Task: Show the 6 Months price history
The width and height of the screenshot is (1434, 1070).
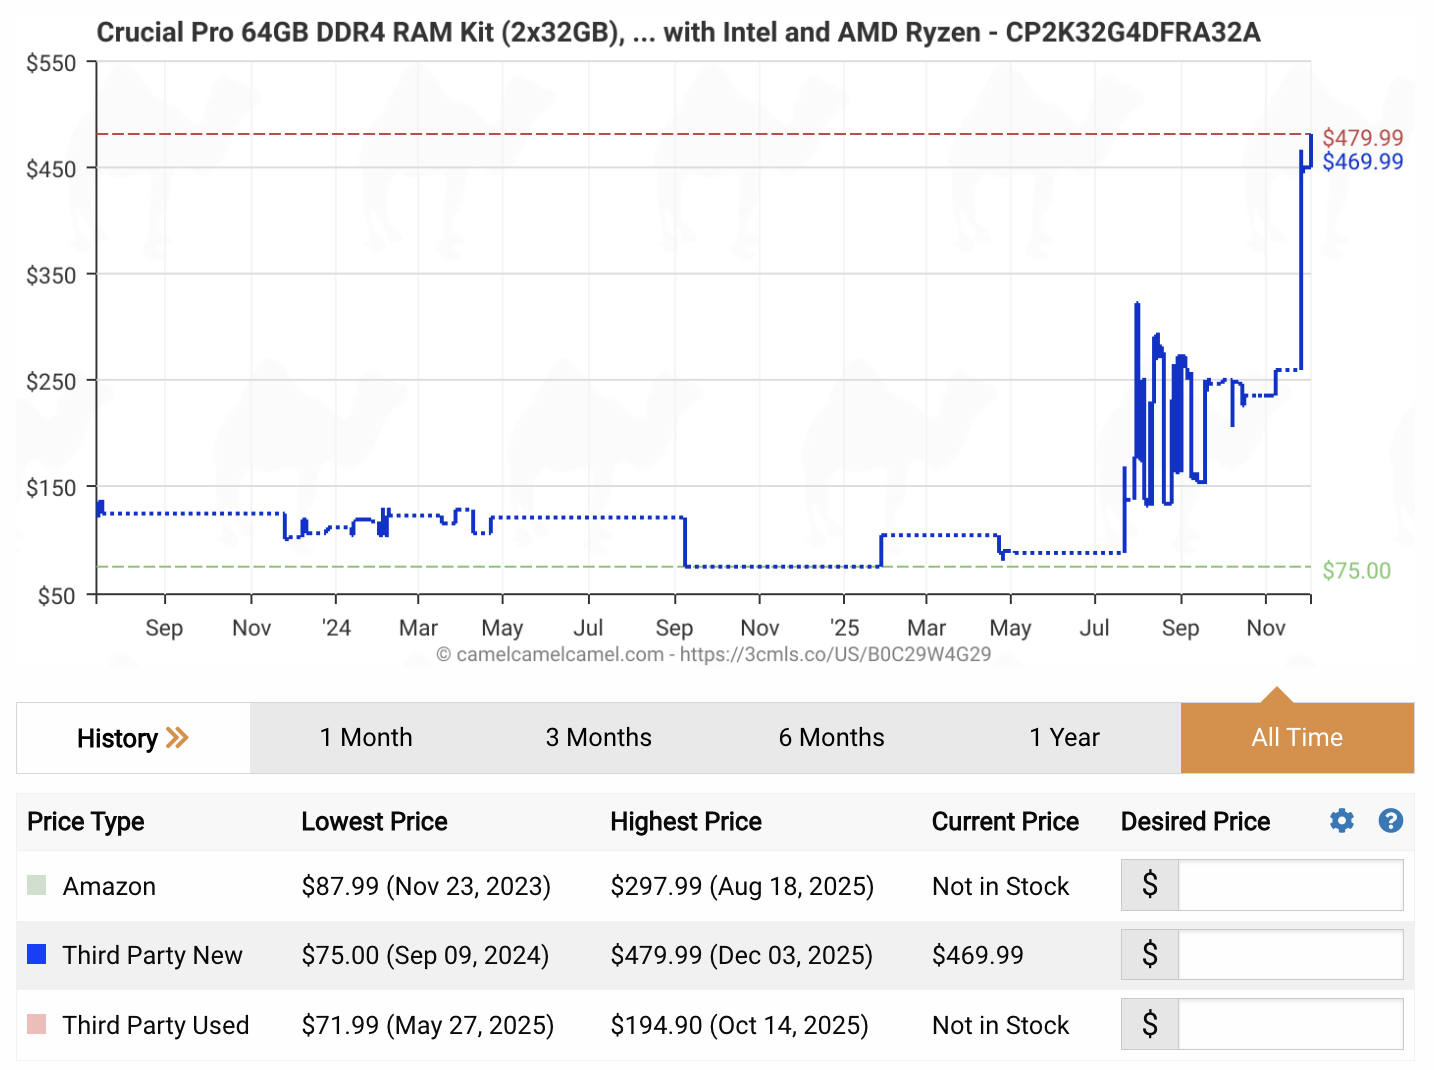Action: (x=832, y=738)
